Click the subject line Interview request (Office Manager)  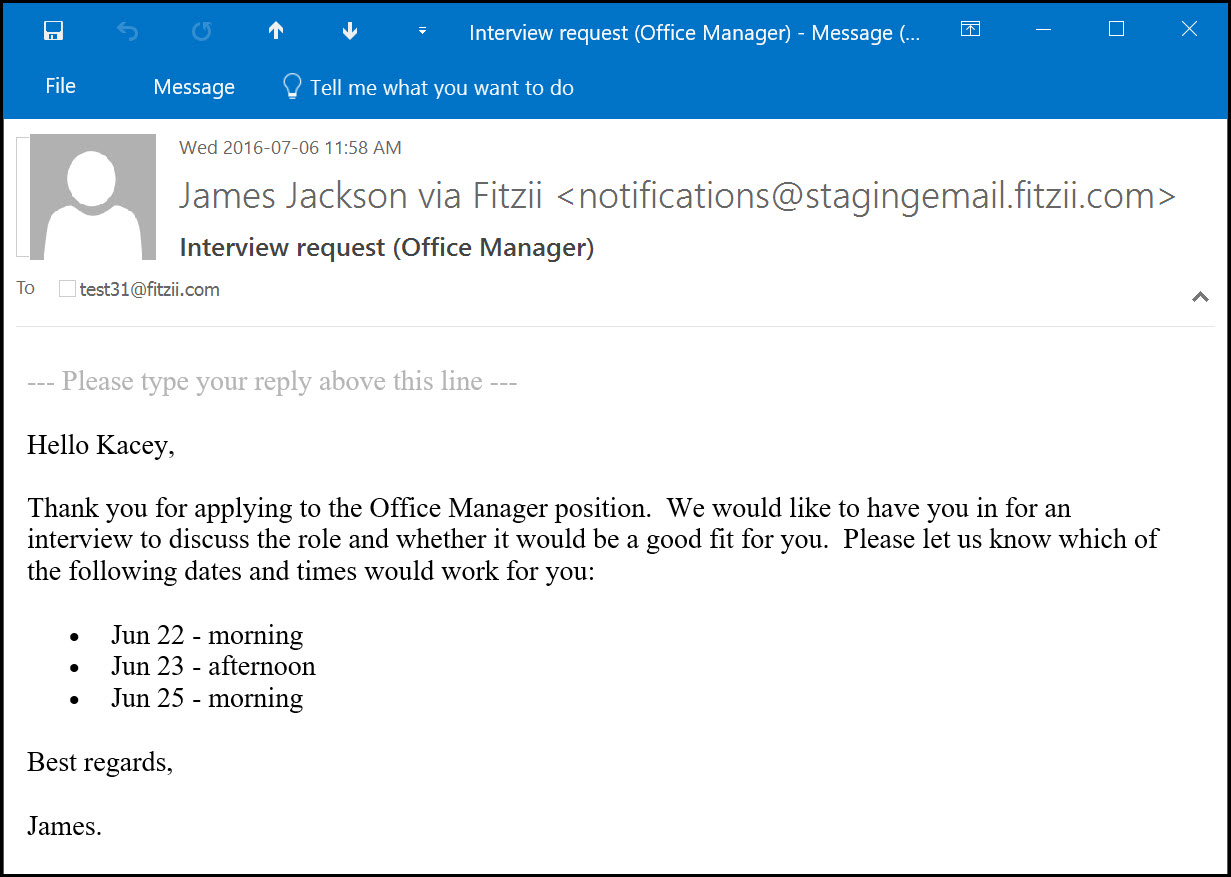tap(386, 248)
